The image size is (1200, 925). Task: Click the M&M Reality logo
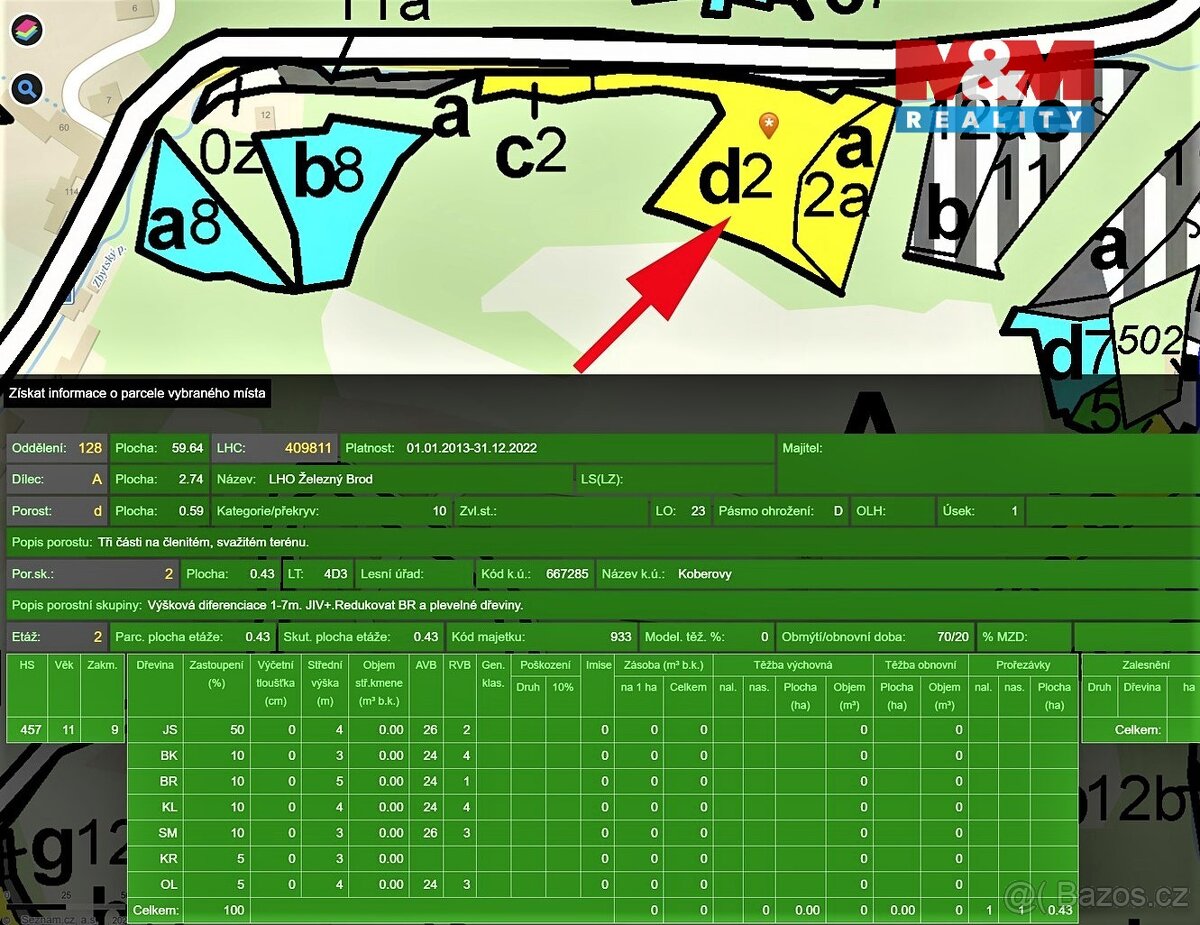coord(993,87)
